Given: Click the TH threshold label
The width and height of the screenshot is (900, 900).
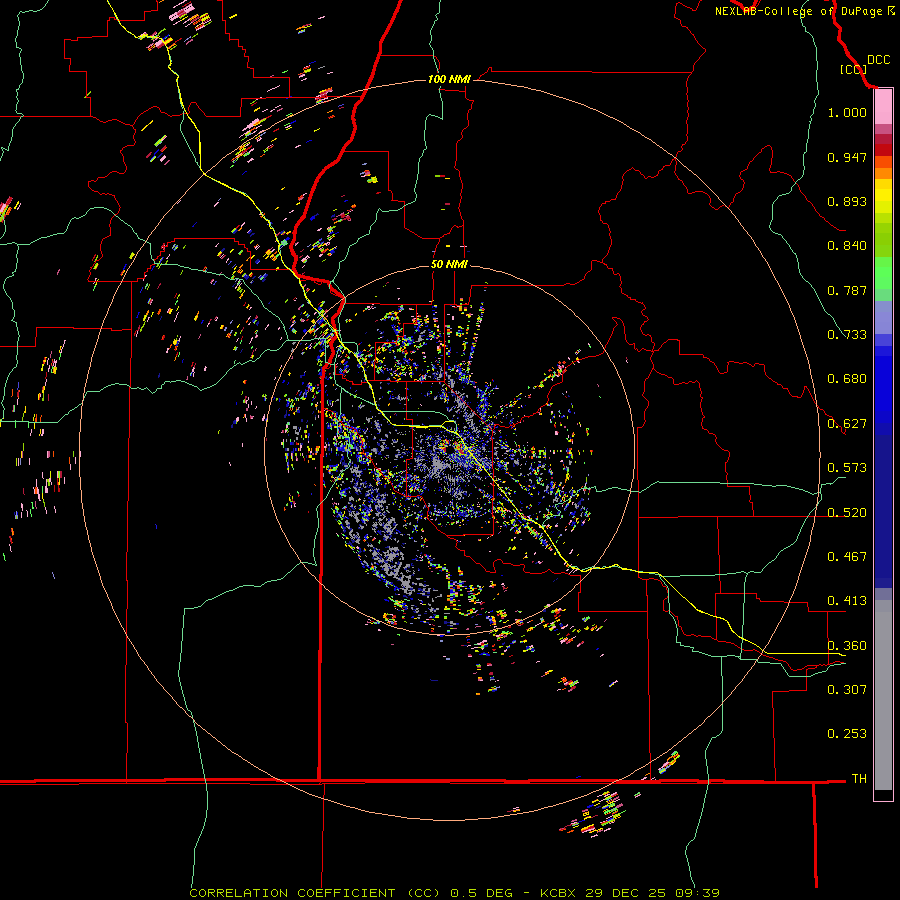Looking at the screenshot, I should click(859, 779).
